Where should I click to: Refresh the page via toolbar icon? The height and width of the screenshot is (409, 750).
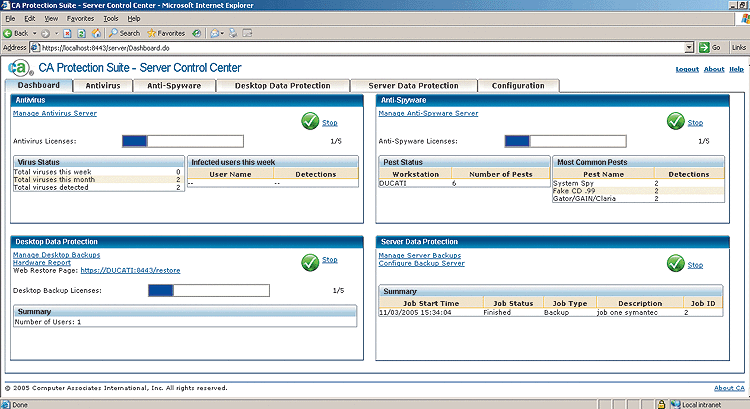(x=81, y=33)
